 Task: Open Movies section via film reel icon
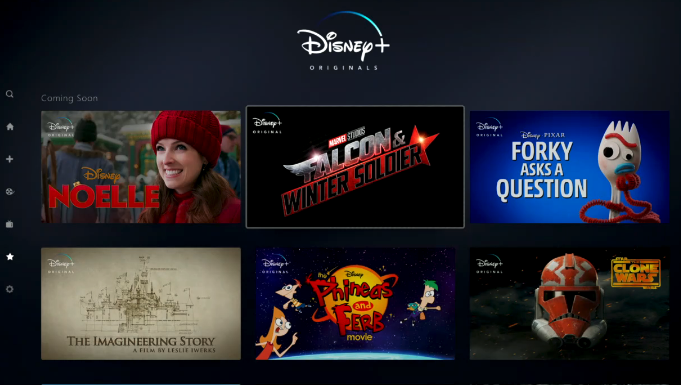10,192
